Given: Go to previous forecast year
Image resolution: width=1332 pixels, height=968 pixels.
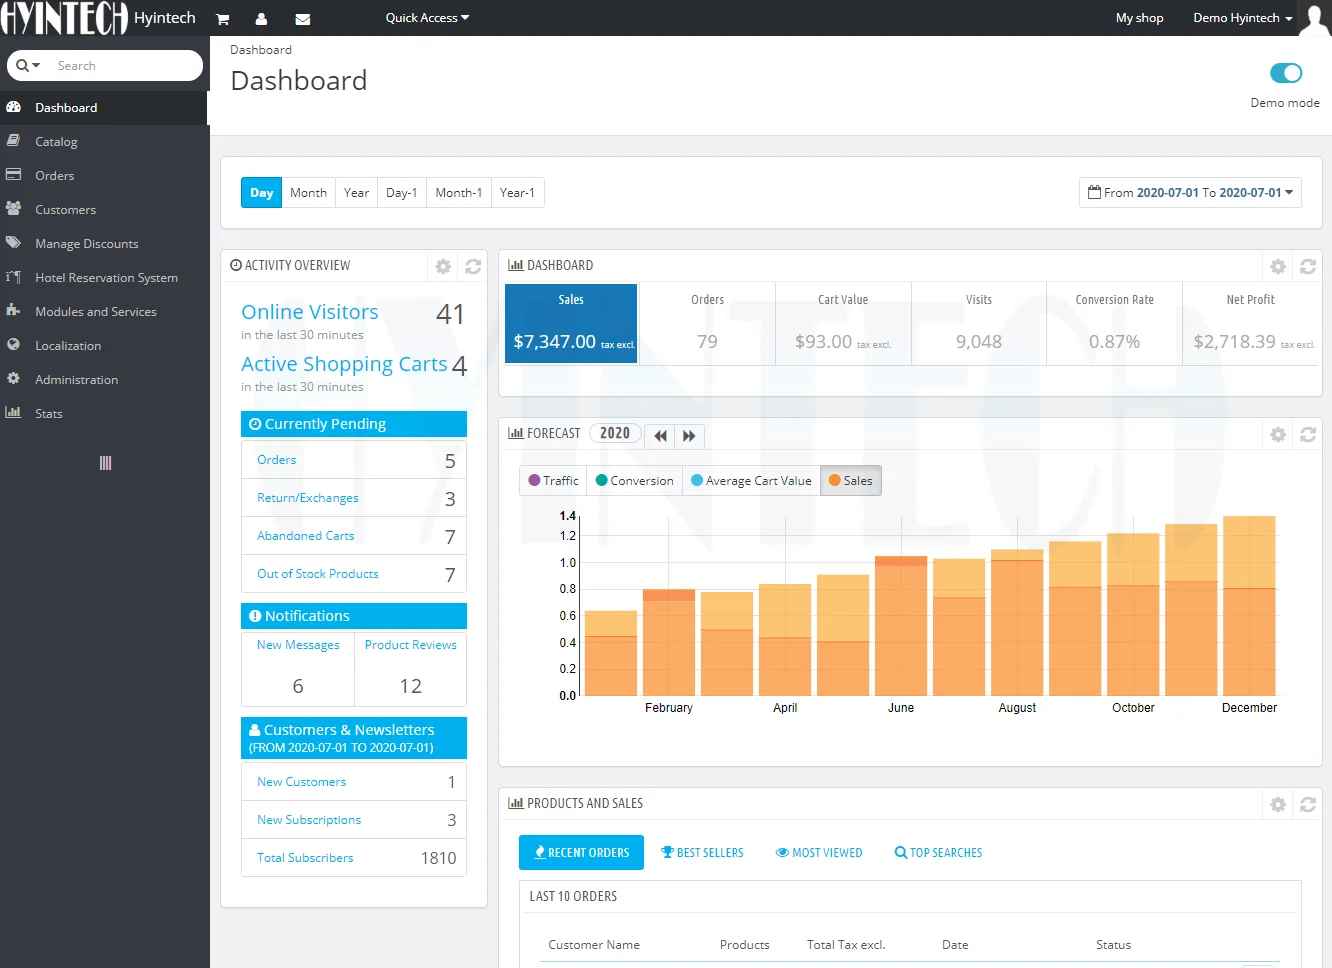Looking at the screenshot, I should coord(660,436).
